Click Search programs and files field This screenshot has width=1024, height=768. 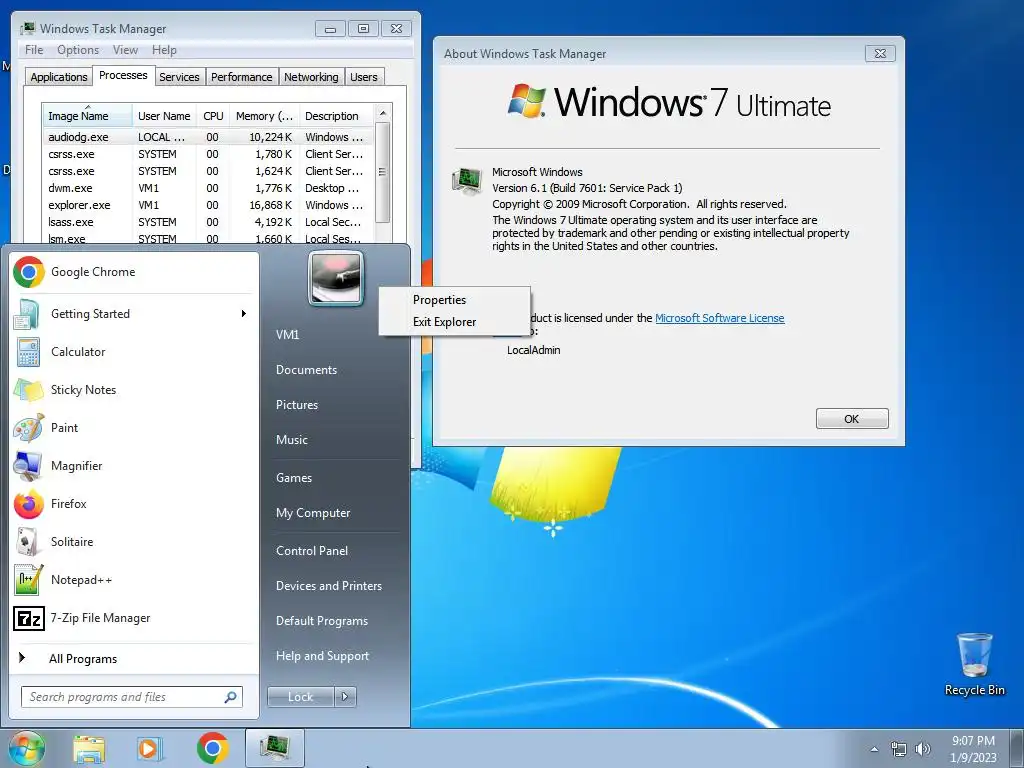tap(131, 697)
